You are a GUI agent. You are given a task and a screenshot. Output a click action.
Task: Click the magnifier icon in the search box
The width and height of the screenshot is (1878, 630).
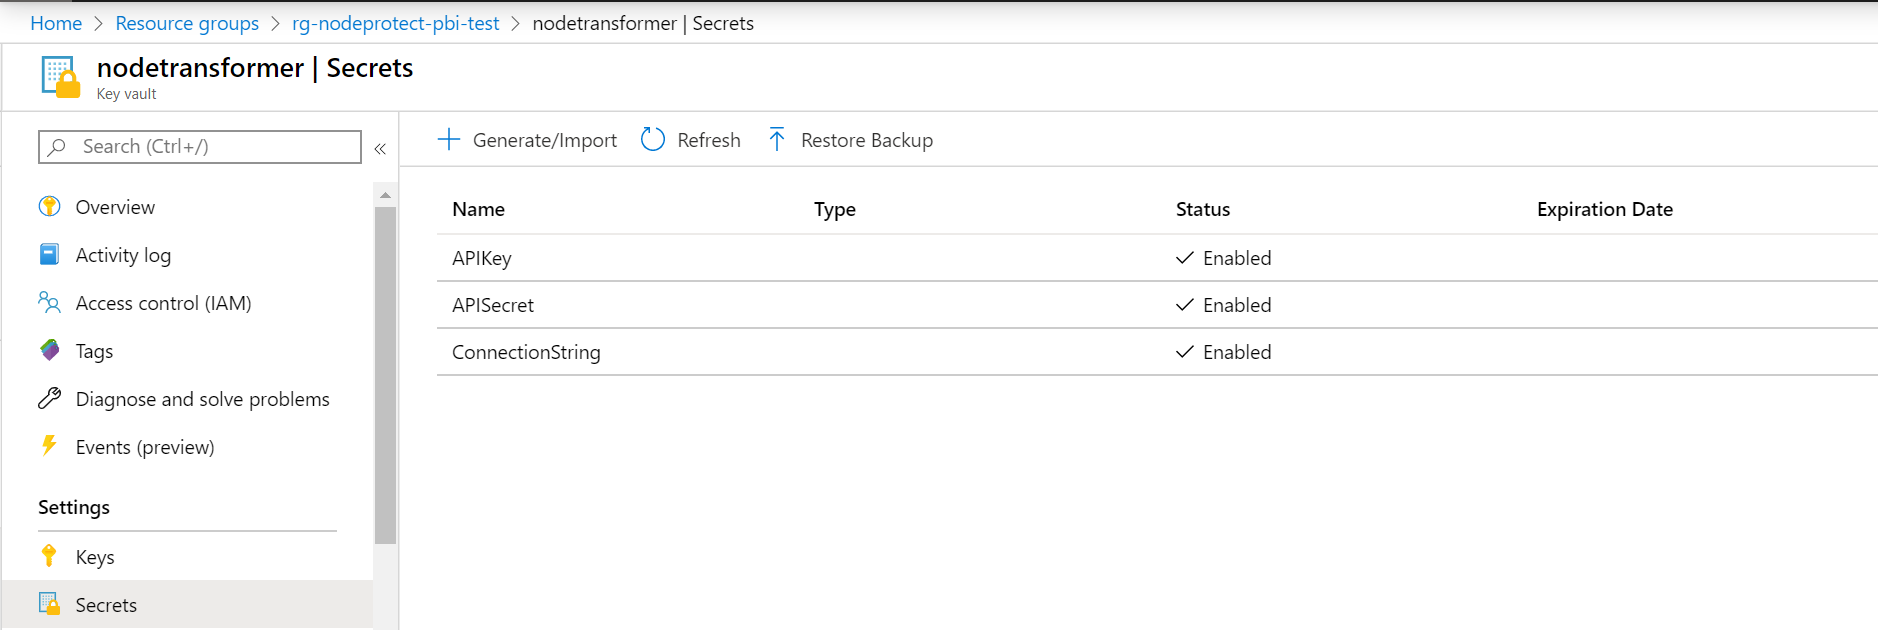(57, 147)
